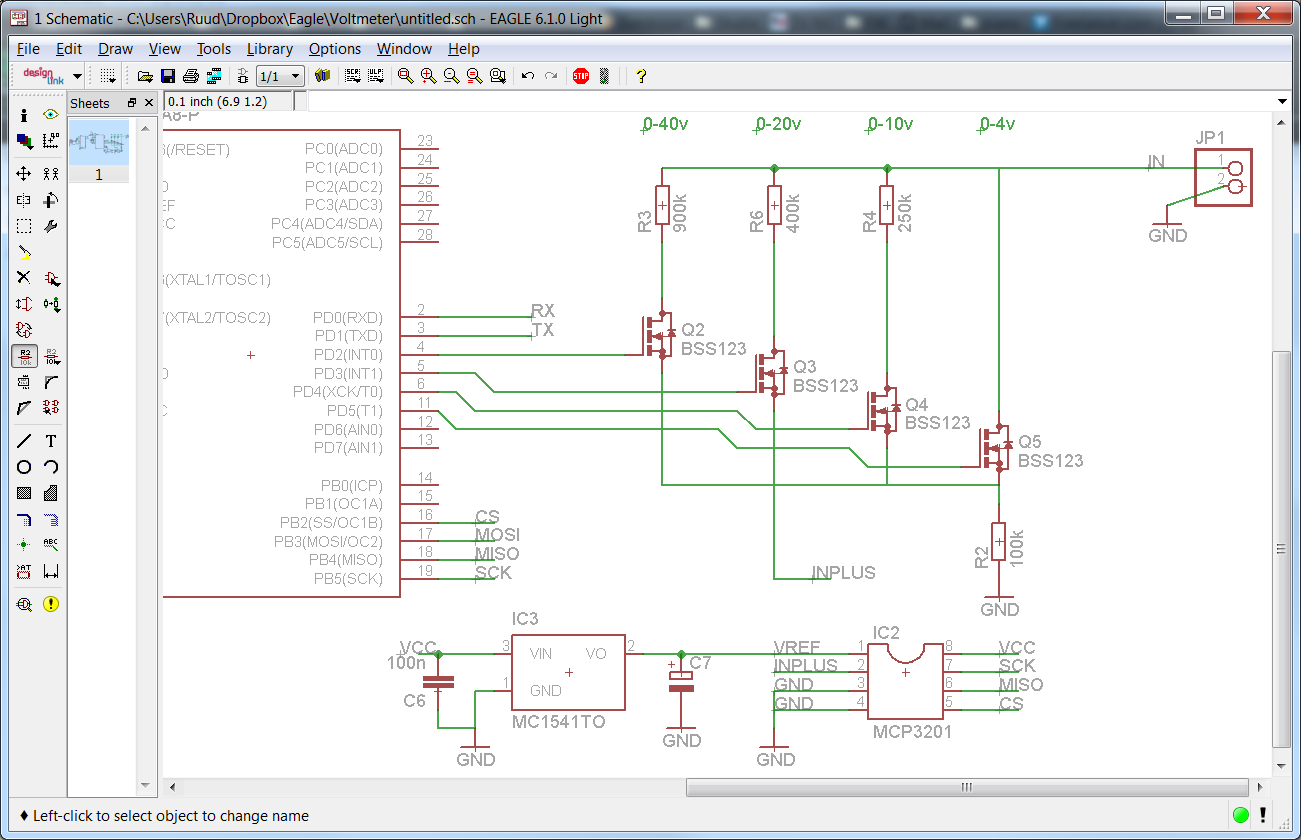This screenshot has width=1301, height=840.
Task: Select the Mirror tool
Action: (23, 199)
